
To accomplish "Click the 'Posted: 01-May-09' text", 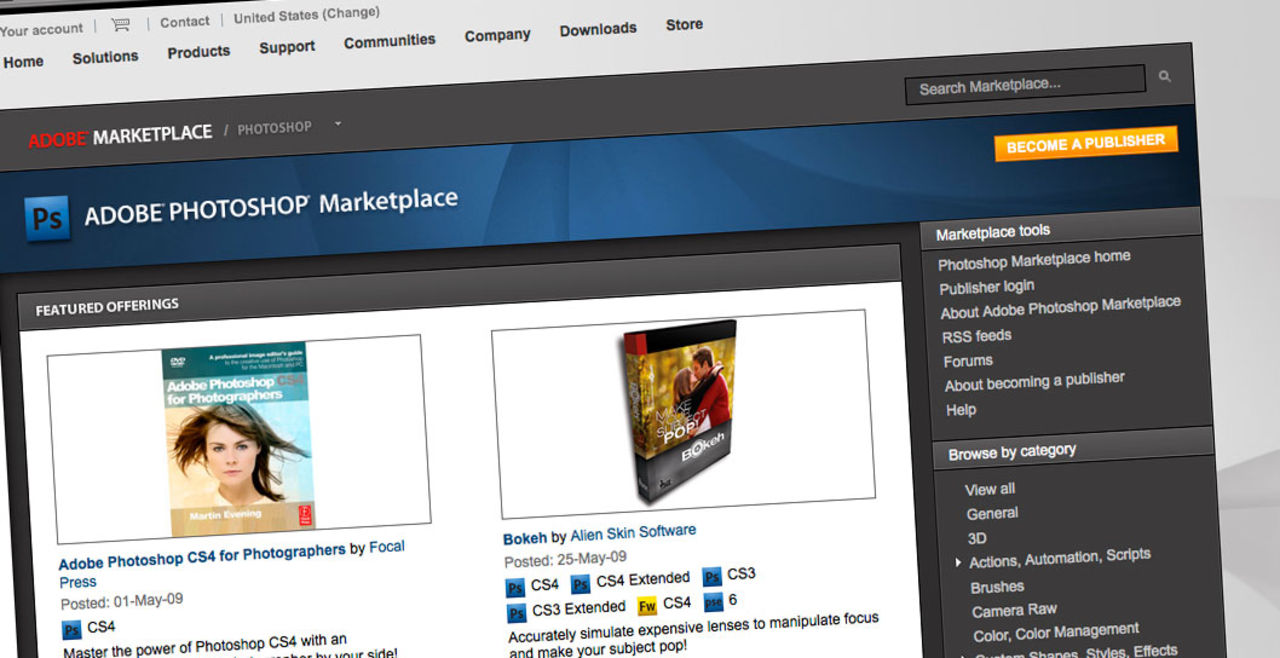I will tap(121, 602).
